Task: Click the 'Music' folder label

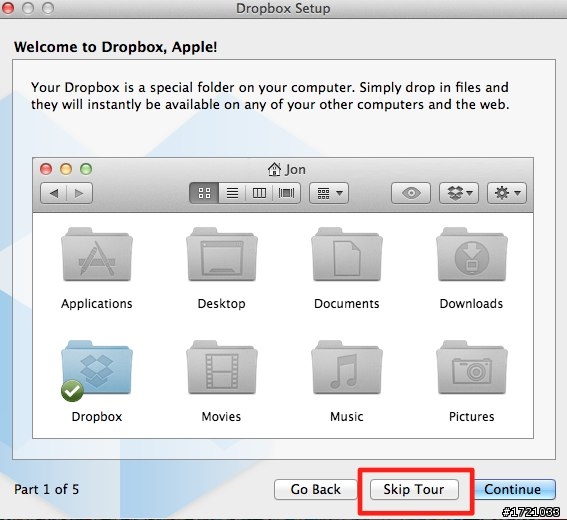Action: click(x=347, y=417)
